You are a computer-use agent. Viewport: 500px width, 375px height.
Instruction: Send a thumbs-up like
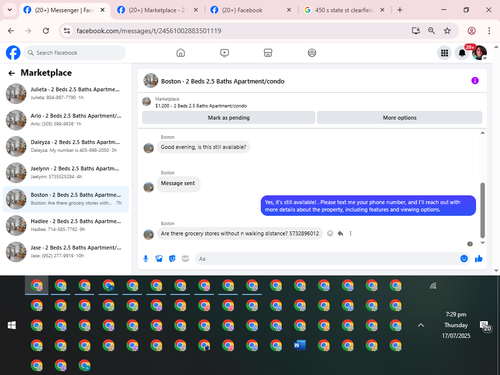479,258
